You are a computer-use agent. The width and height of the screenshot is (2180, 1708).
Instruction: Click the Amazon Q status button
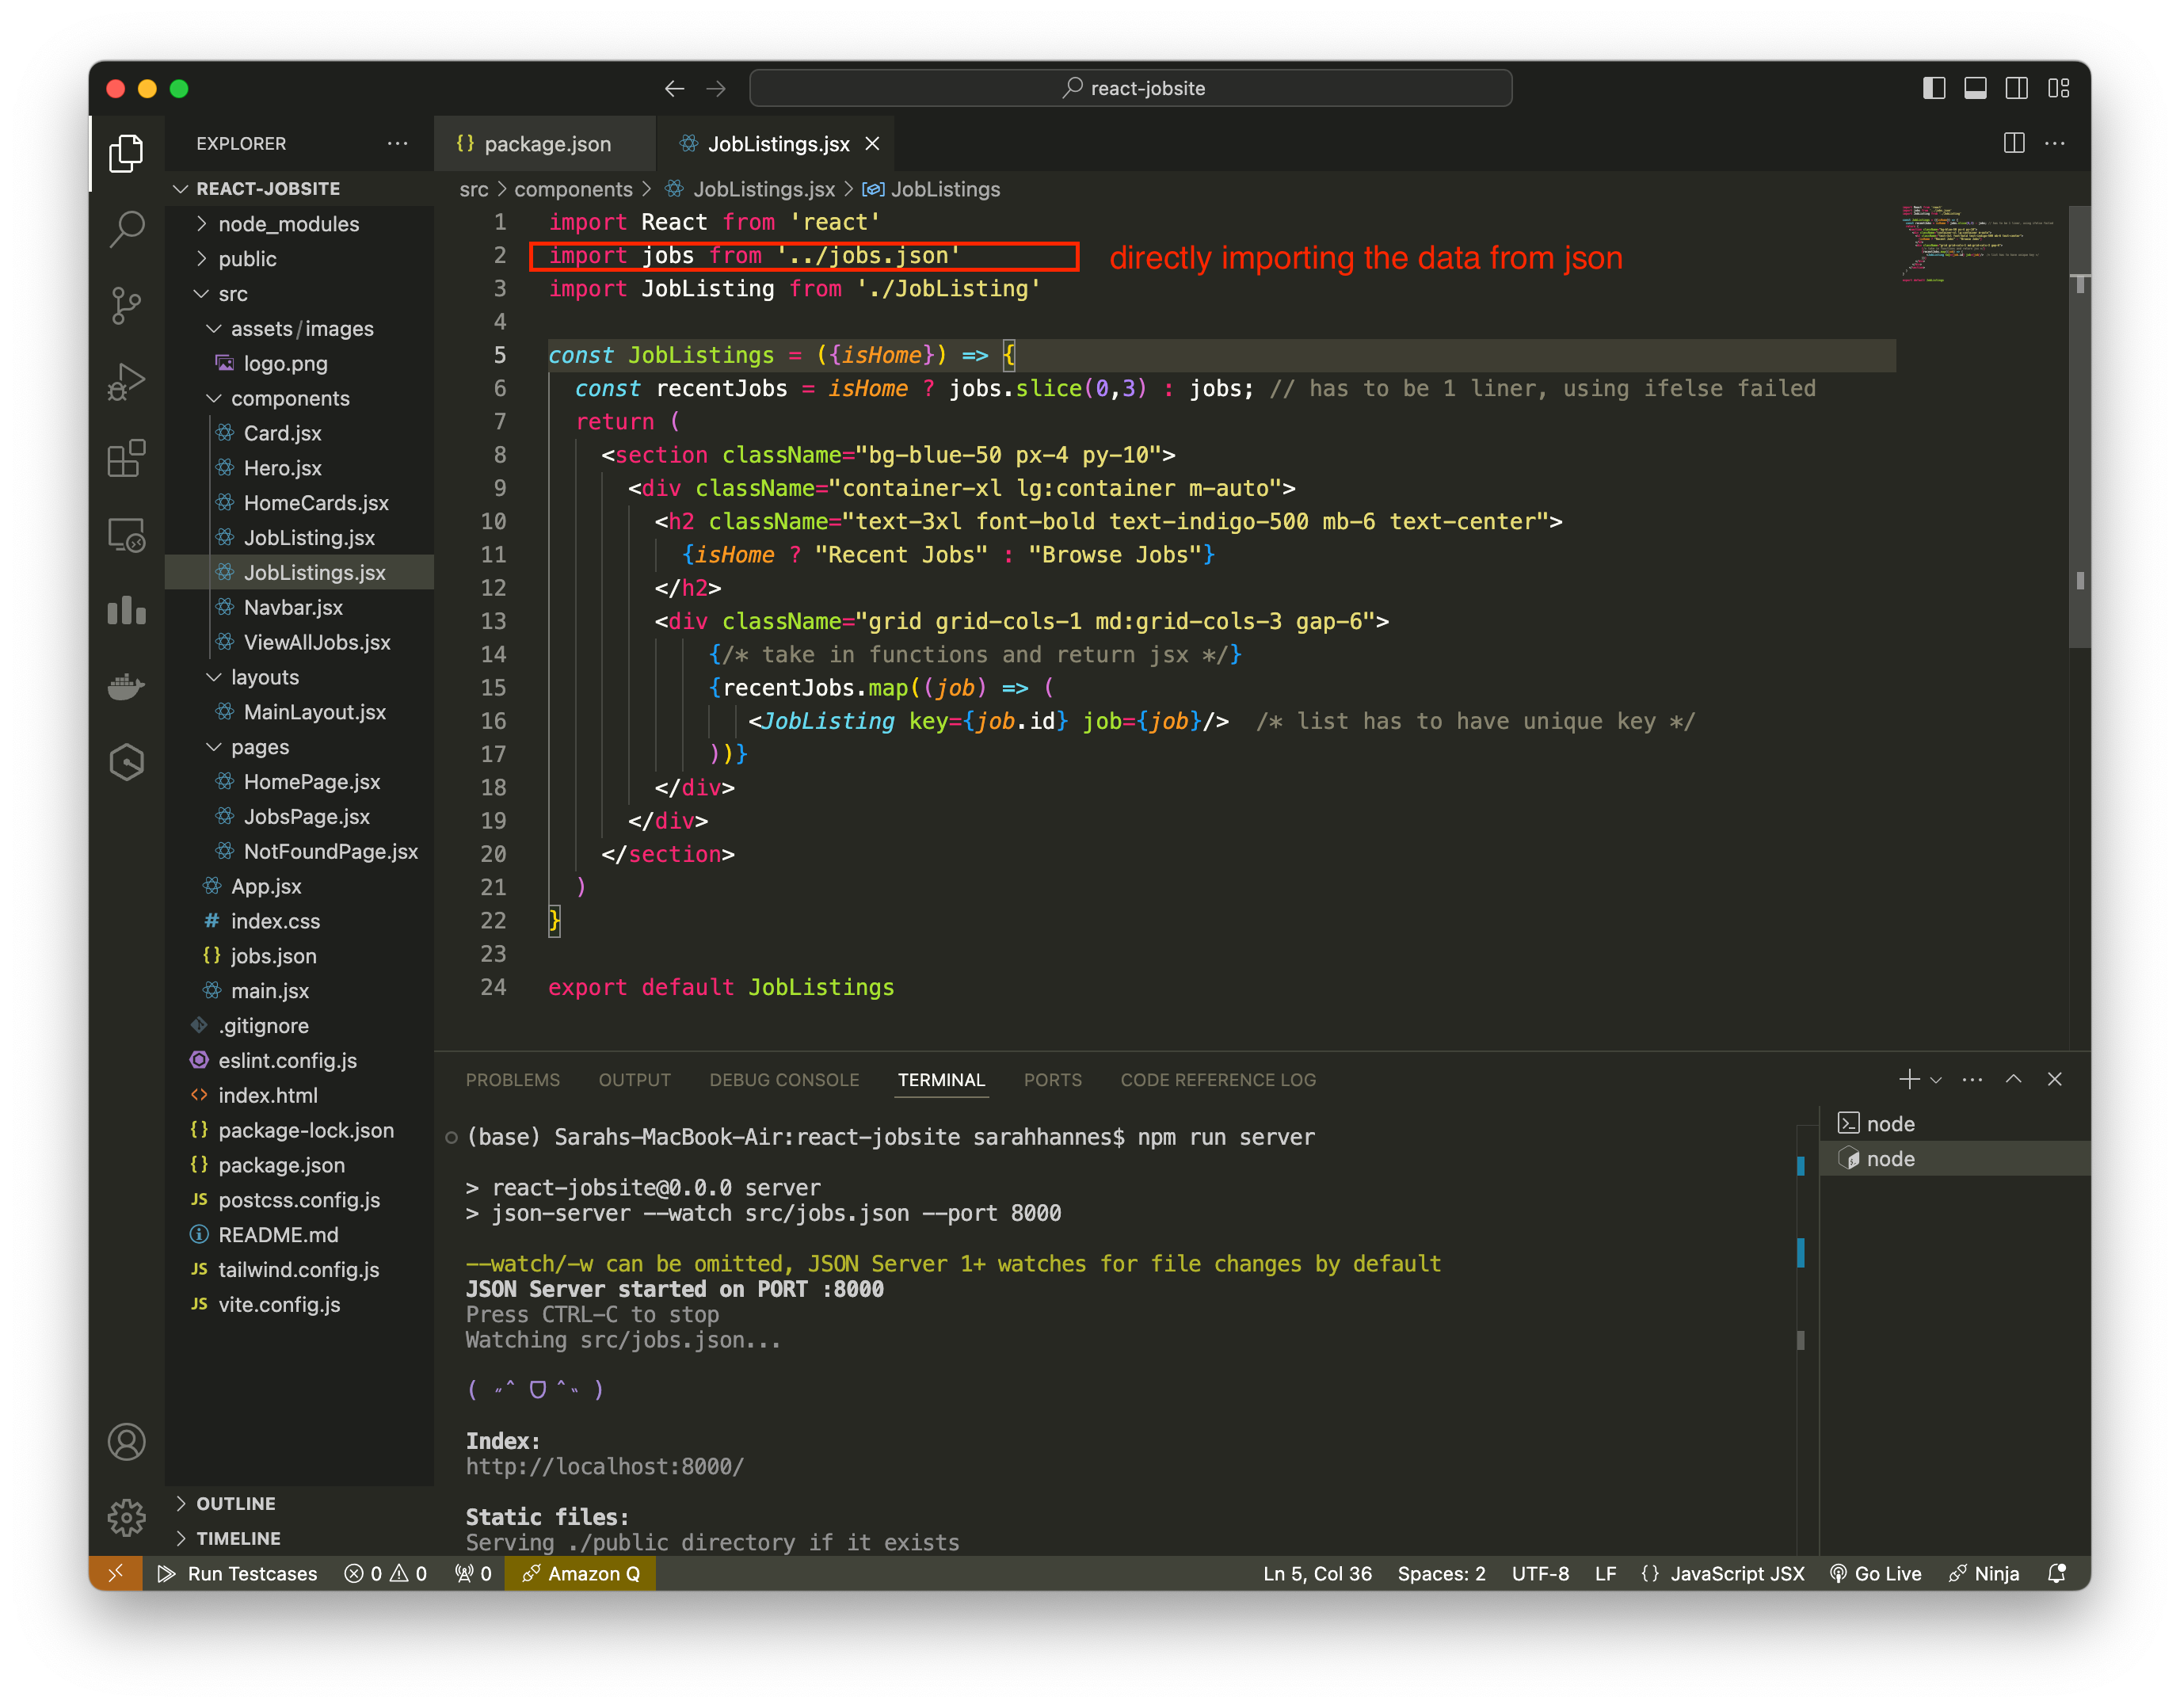(580, 1573)
